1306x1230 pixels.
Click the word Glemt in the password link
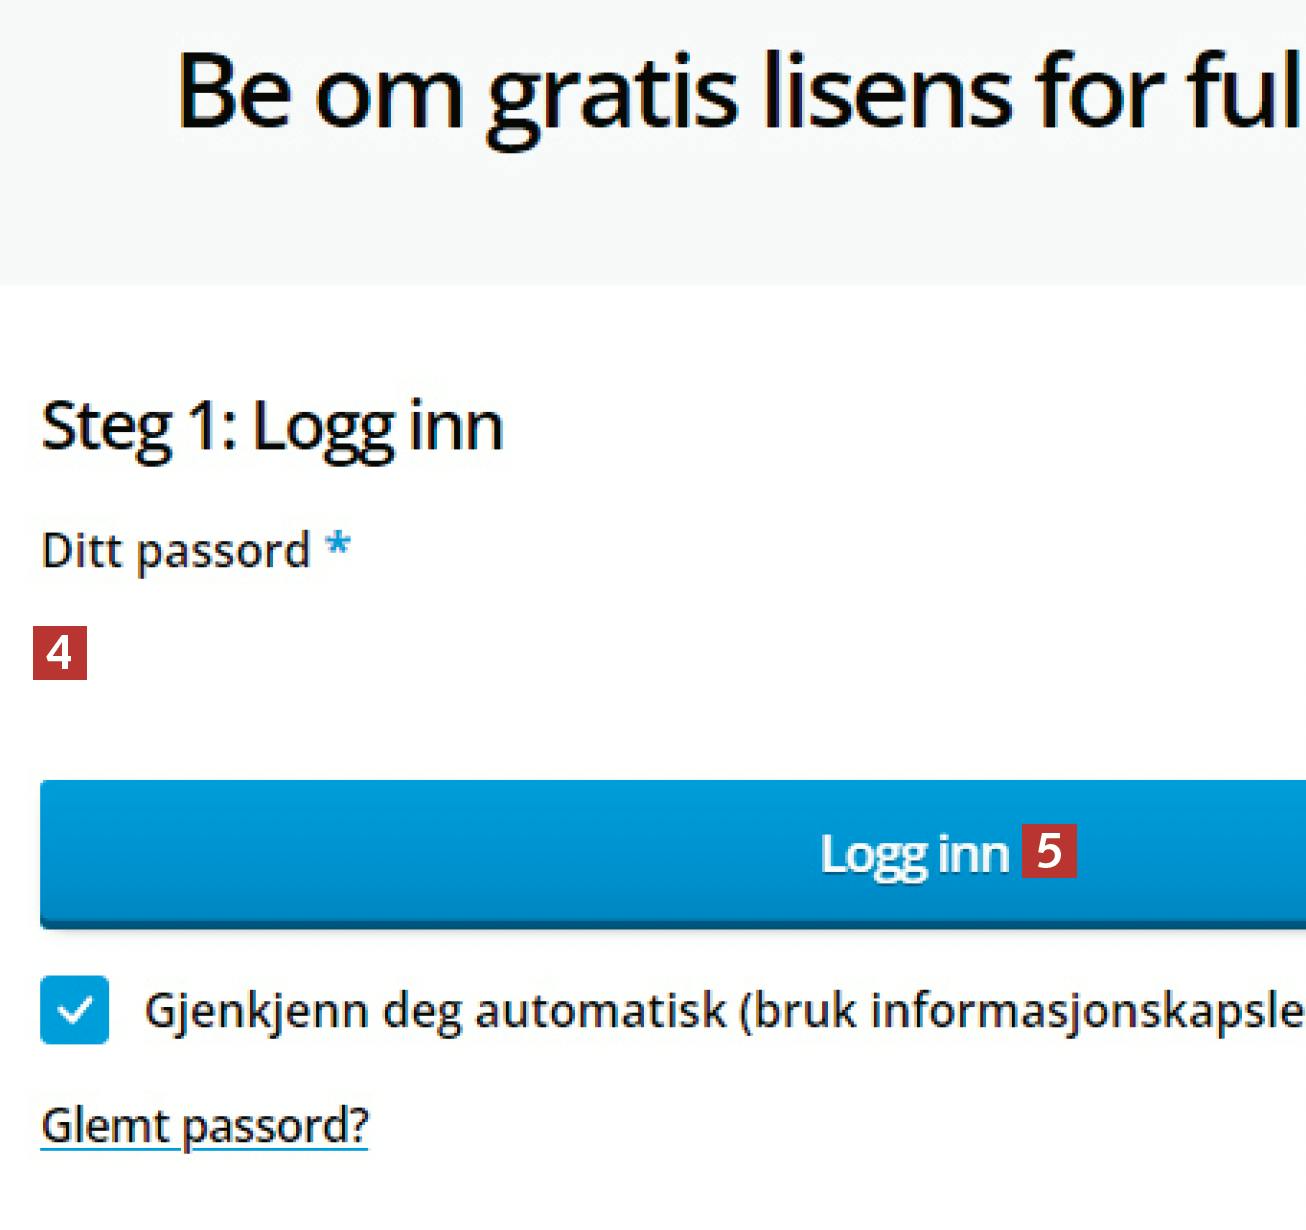click(x=106, y=1126)
